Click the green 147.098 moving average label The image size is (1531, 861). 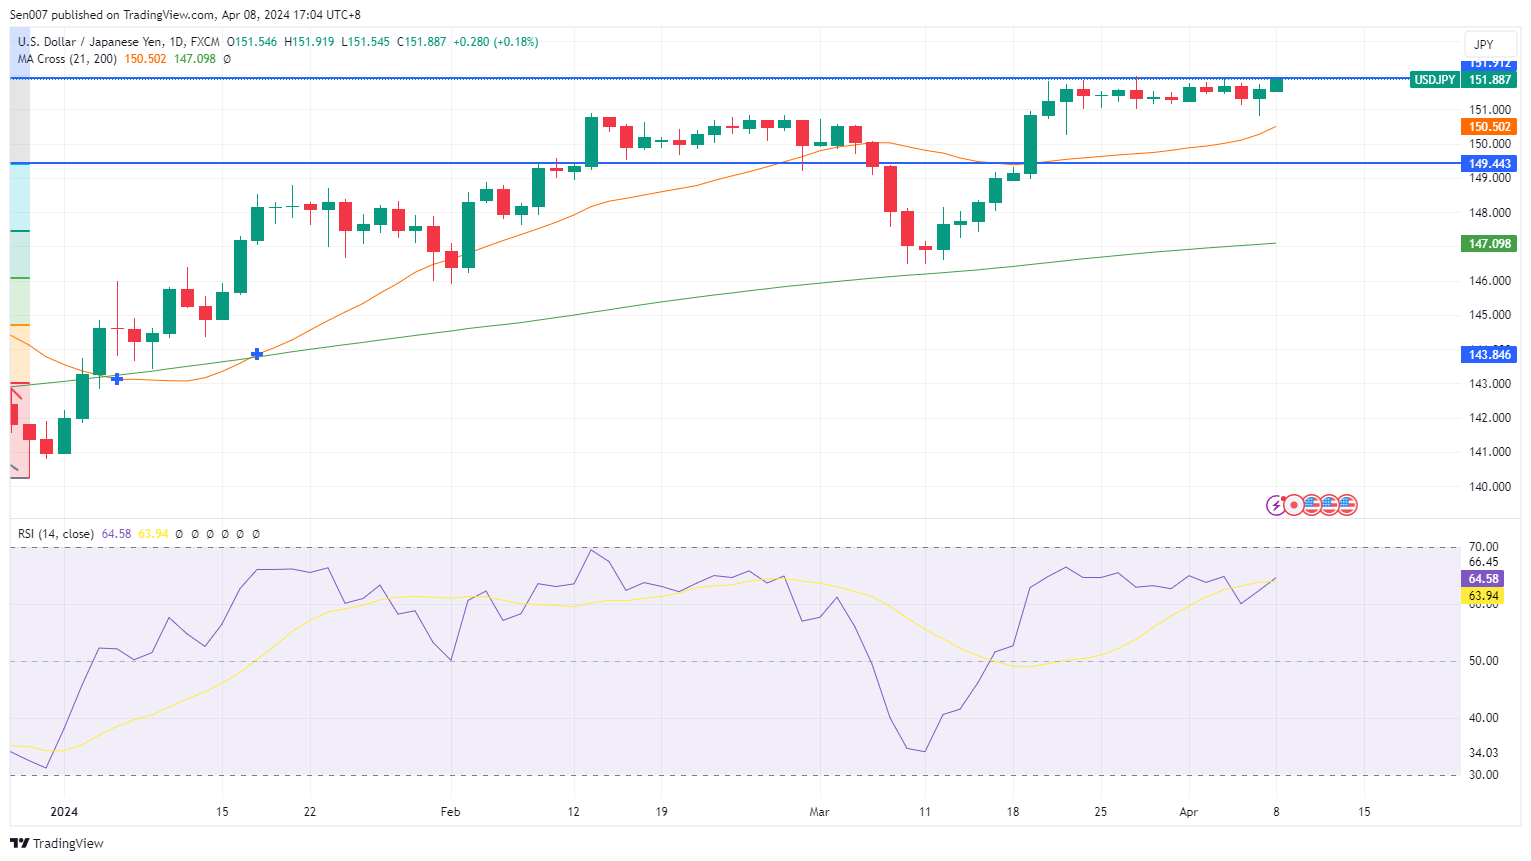1489,244
